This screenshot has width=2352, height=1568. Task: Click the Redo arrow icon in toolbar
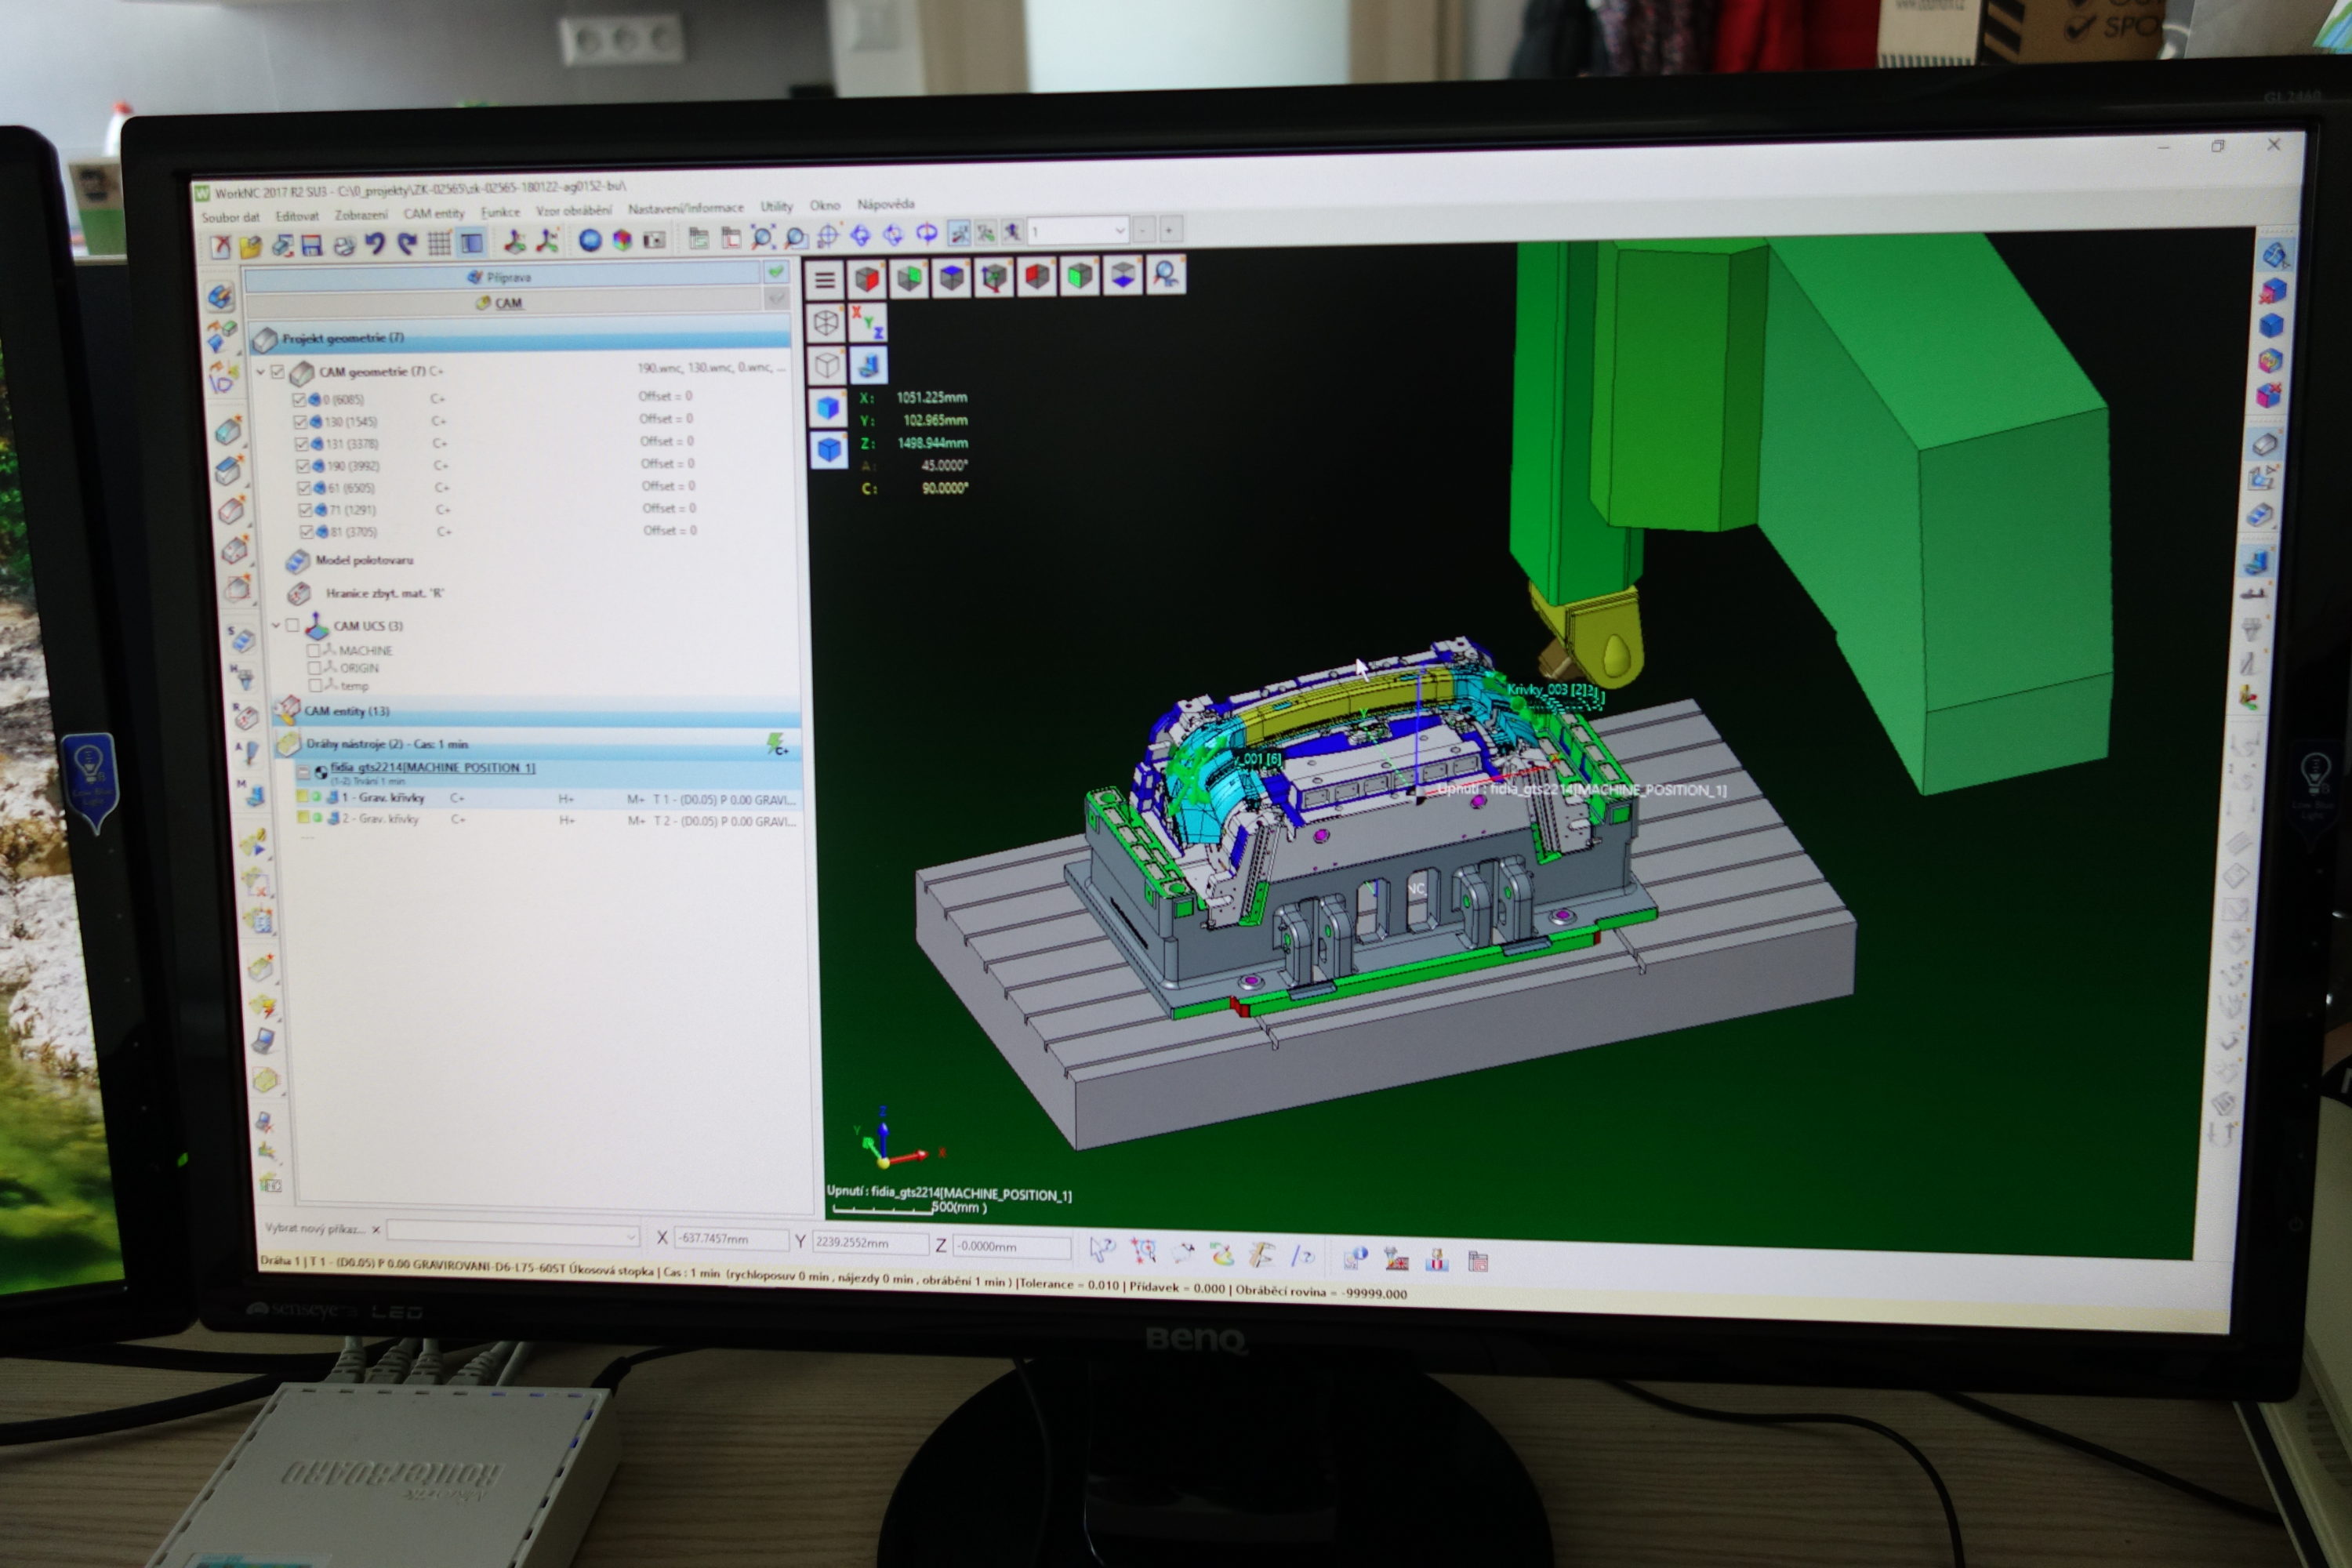coord(406,244)
